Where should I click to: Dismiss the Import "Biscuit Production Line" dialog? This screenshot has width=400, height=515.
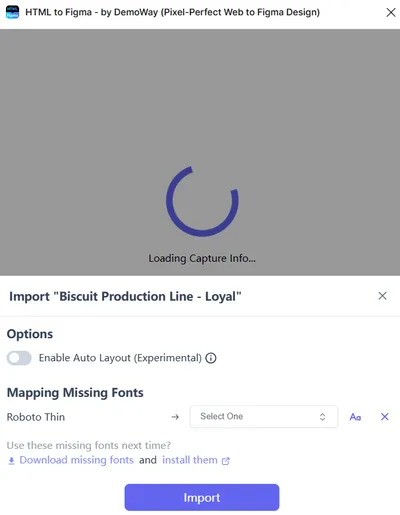click(382, 296)
